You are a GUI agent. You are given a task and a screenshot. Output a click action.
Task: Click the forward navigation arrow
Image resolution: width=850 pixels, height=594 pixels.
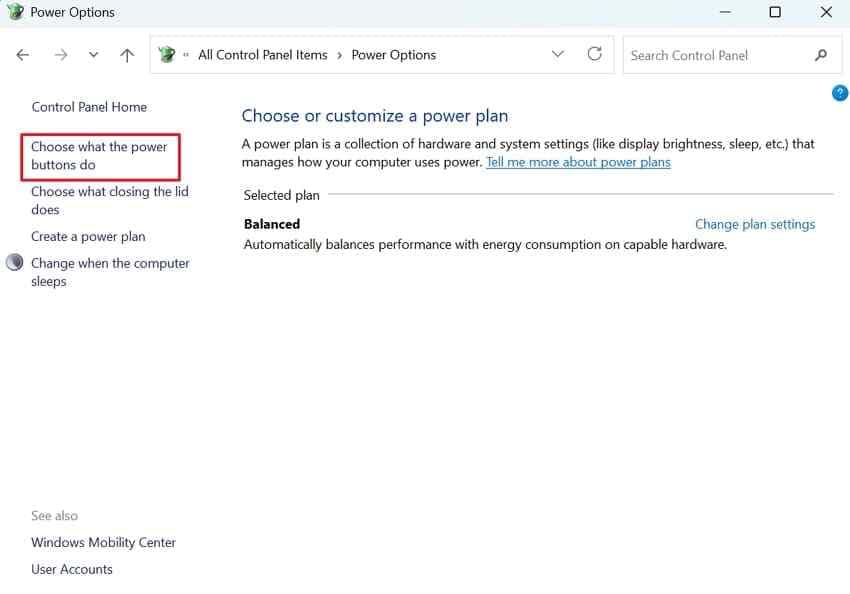coord(61,55)
